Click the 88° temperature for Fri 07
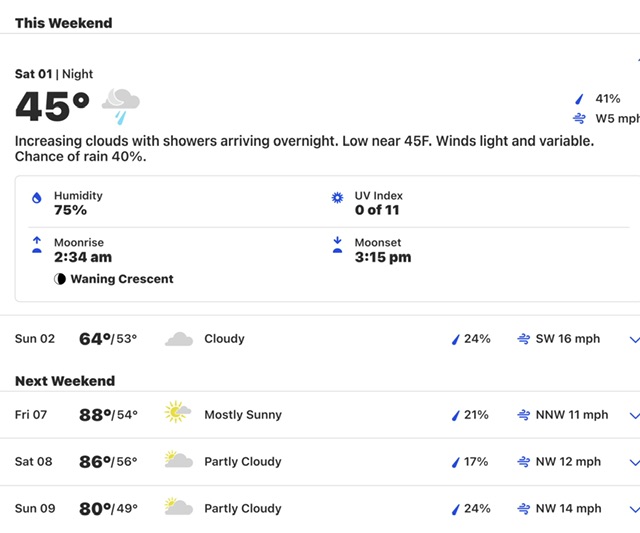 click(x=95, y=415)
